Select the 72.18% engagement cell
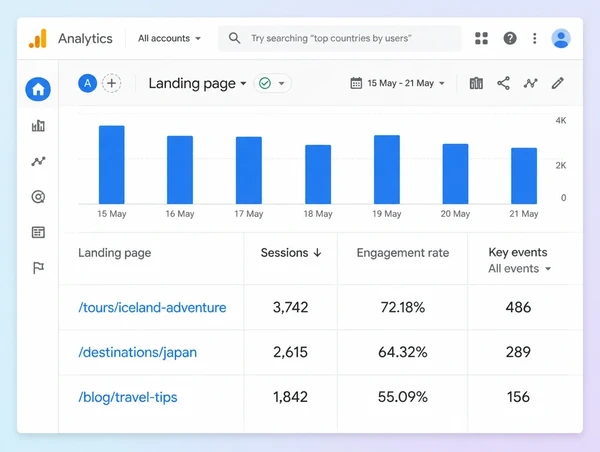The width and height of the screenshot is (600, 452). pos(403,307)
